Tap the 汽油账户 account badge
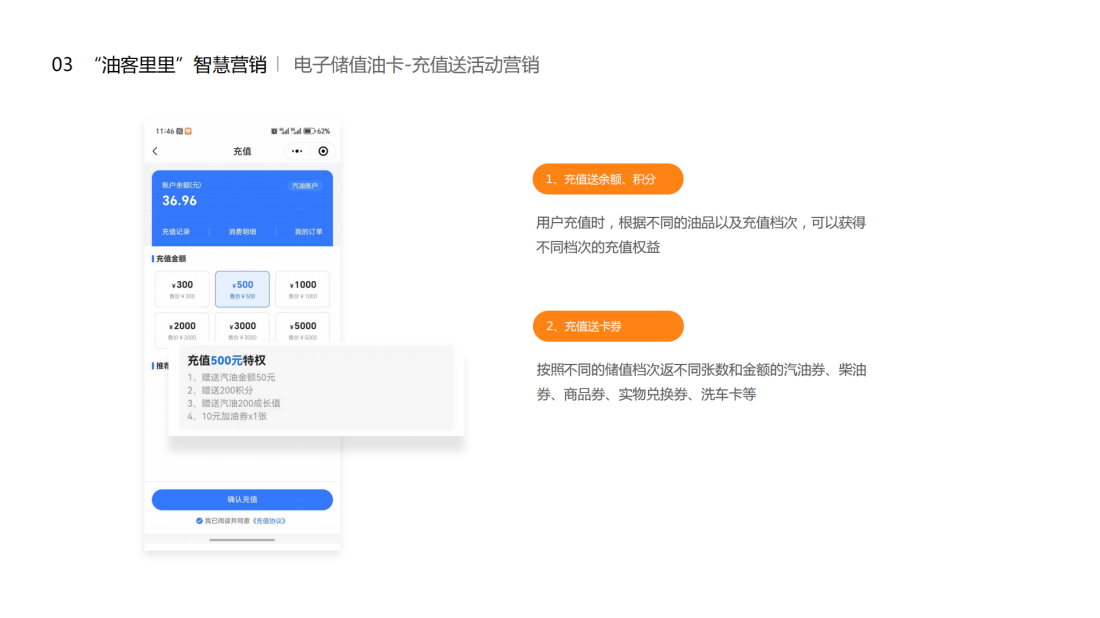Viewport: 1100px width, 618px height. click(304, 185)
